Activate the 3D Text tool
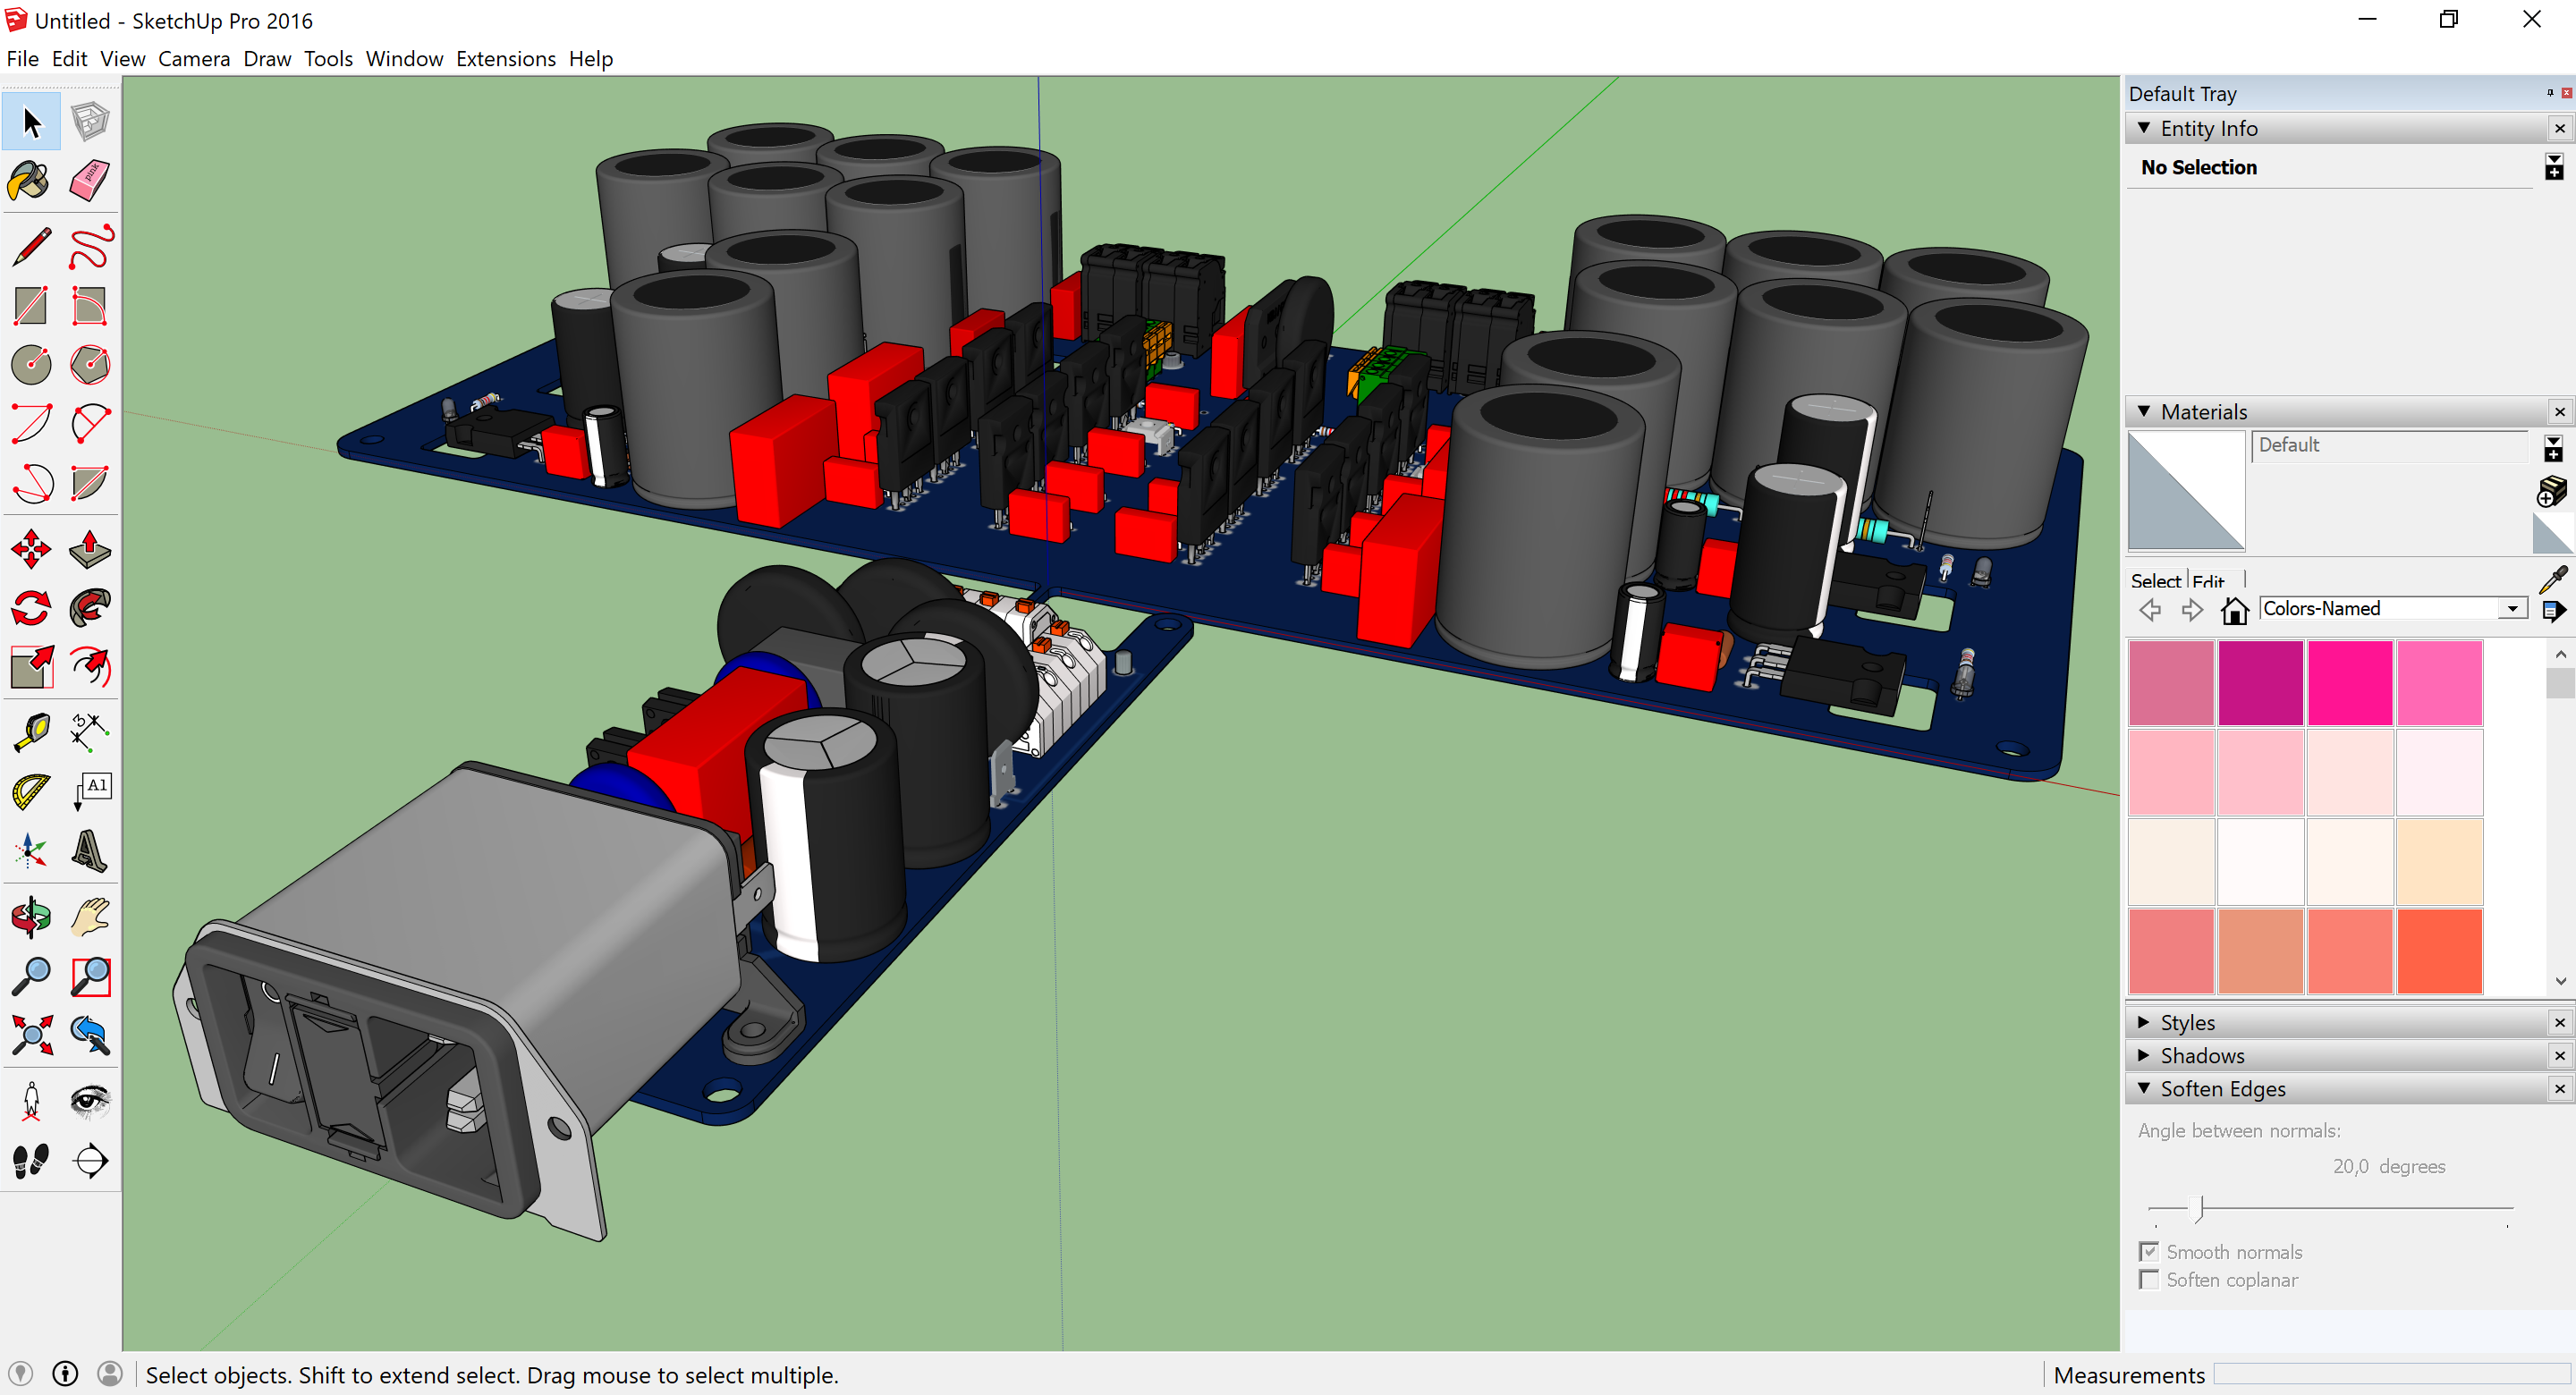 (90, 851)
